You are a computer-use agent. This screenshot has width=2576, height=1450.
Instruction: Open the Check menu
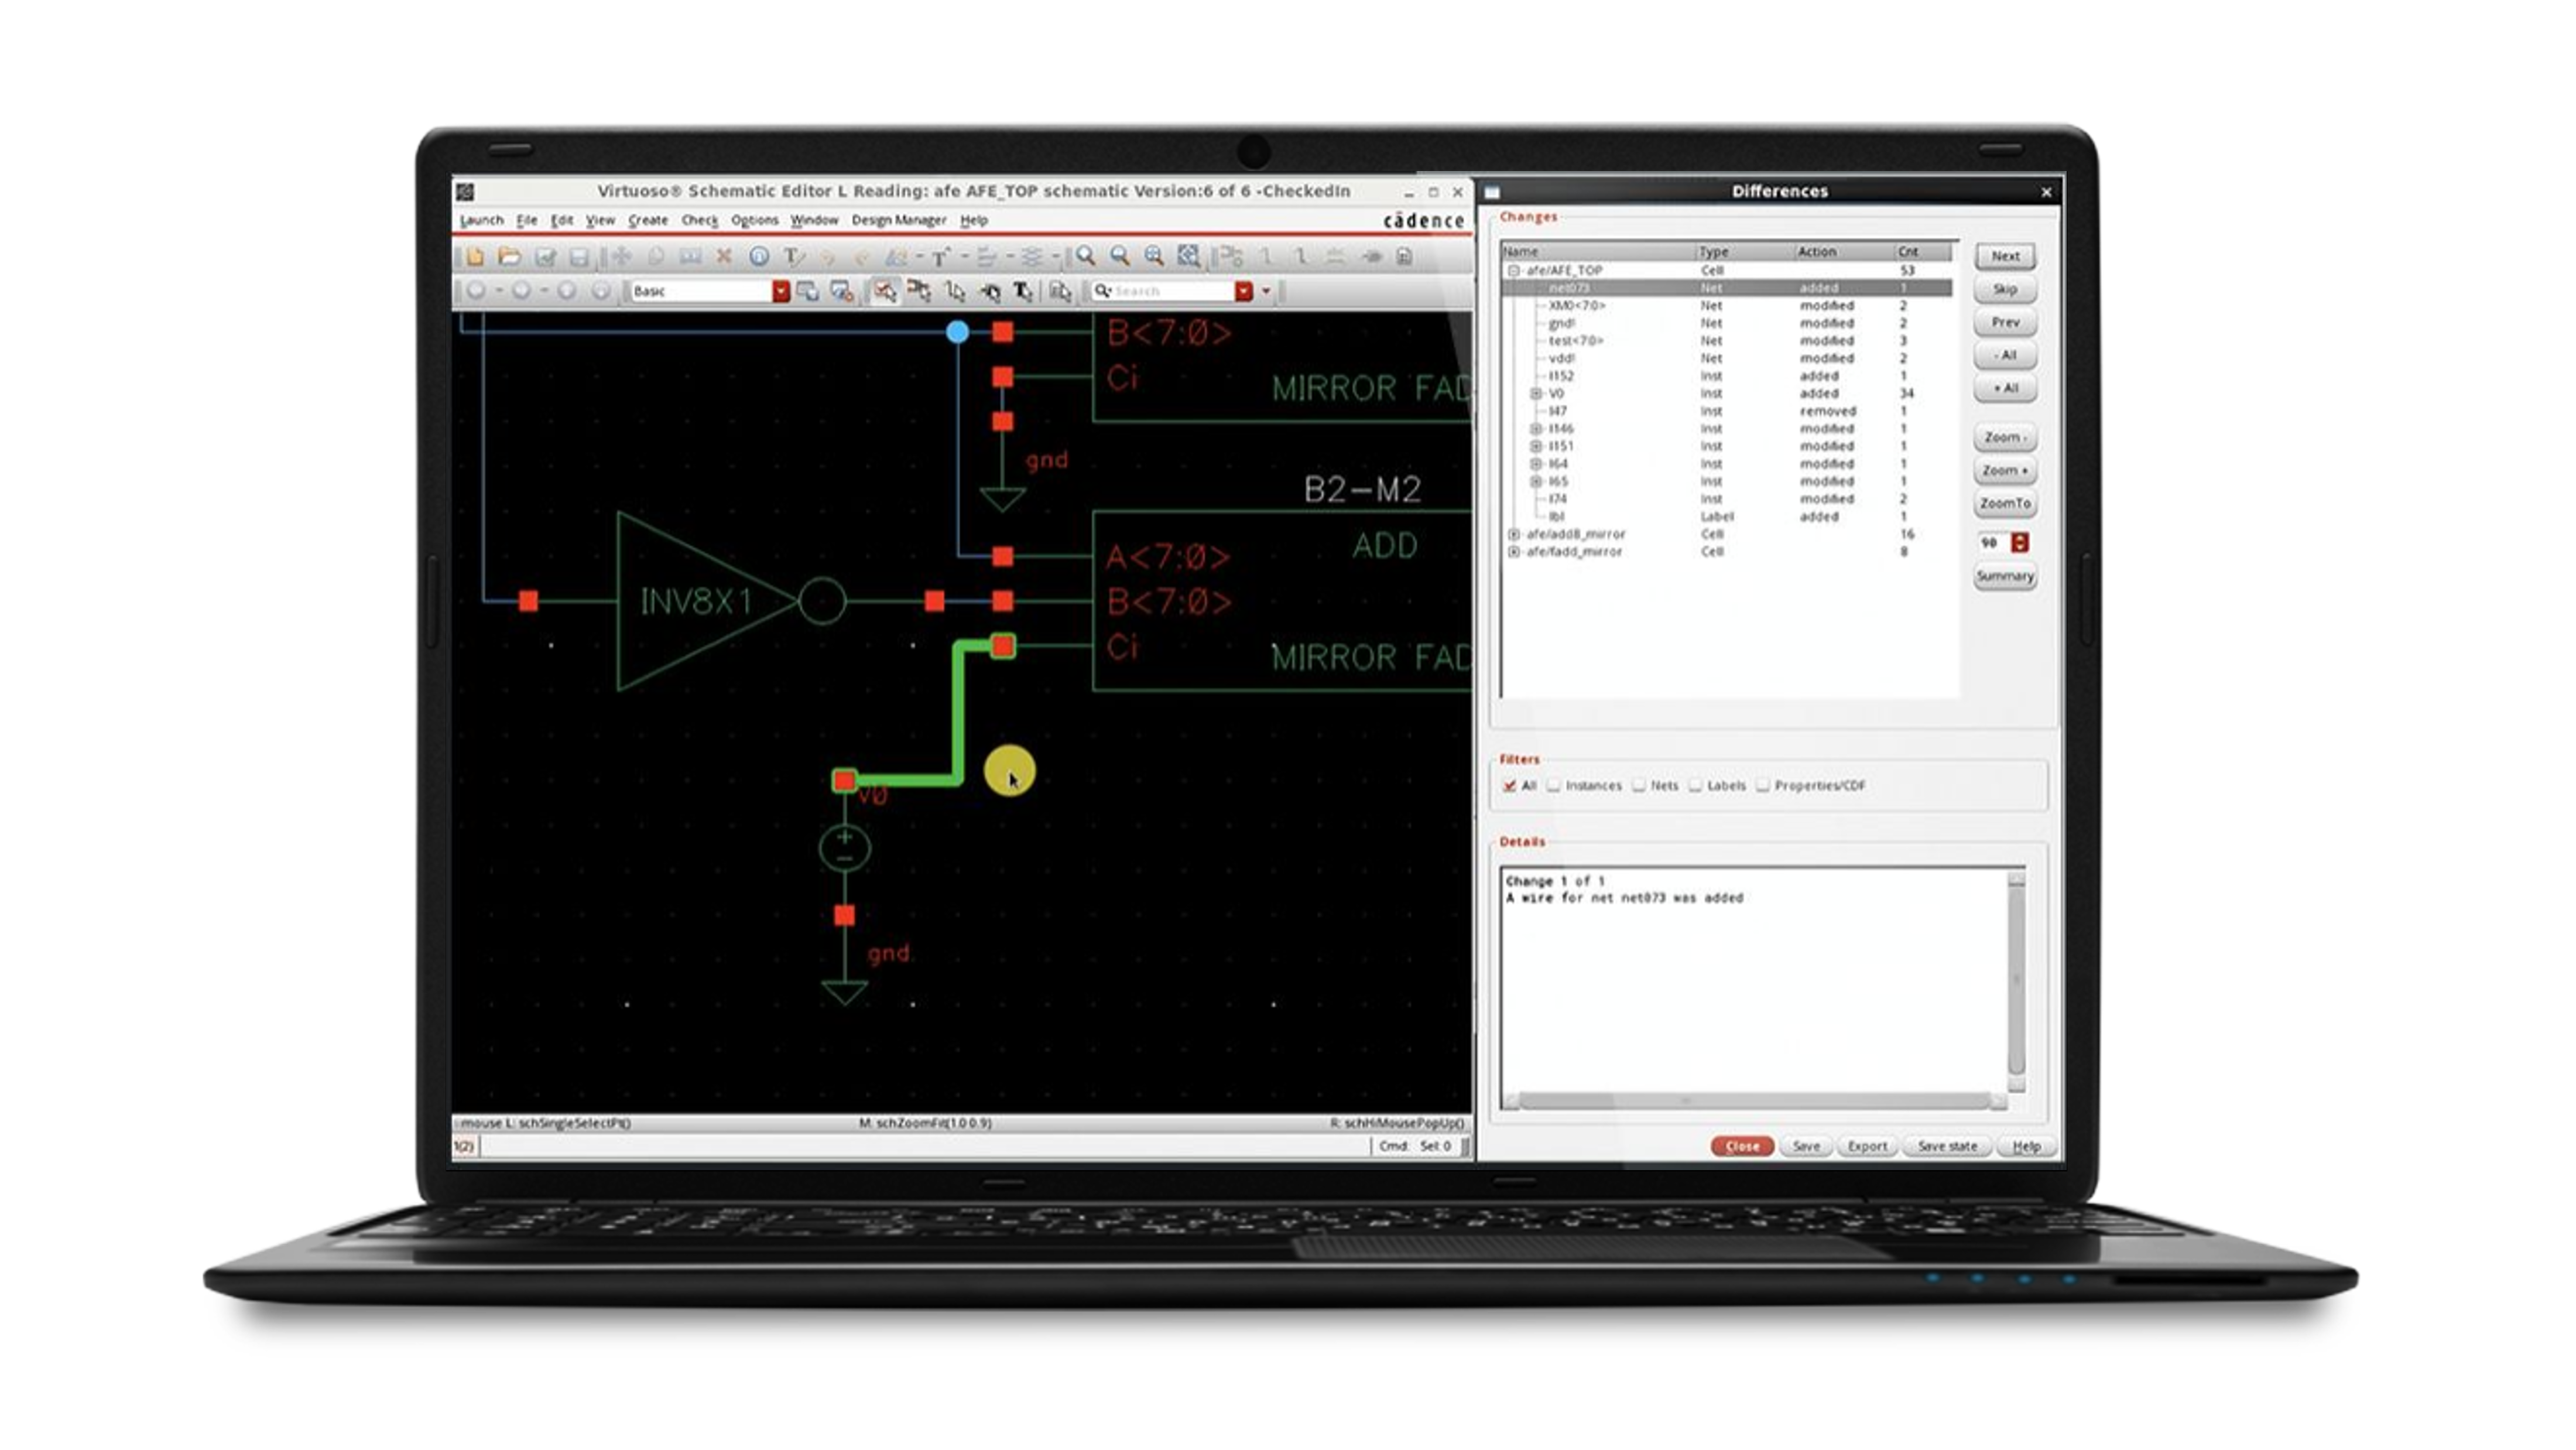pyautogui.click(x=700, y=221)
